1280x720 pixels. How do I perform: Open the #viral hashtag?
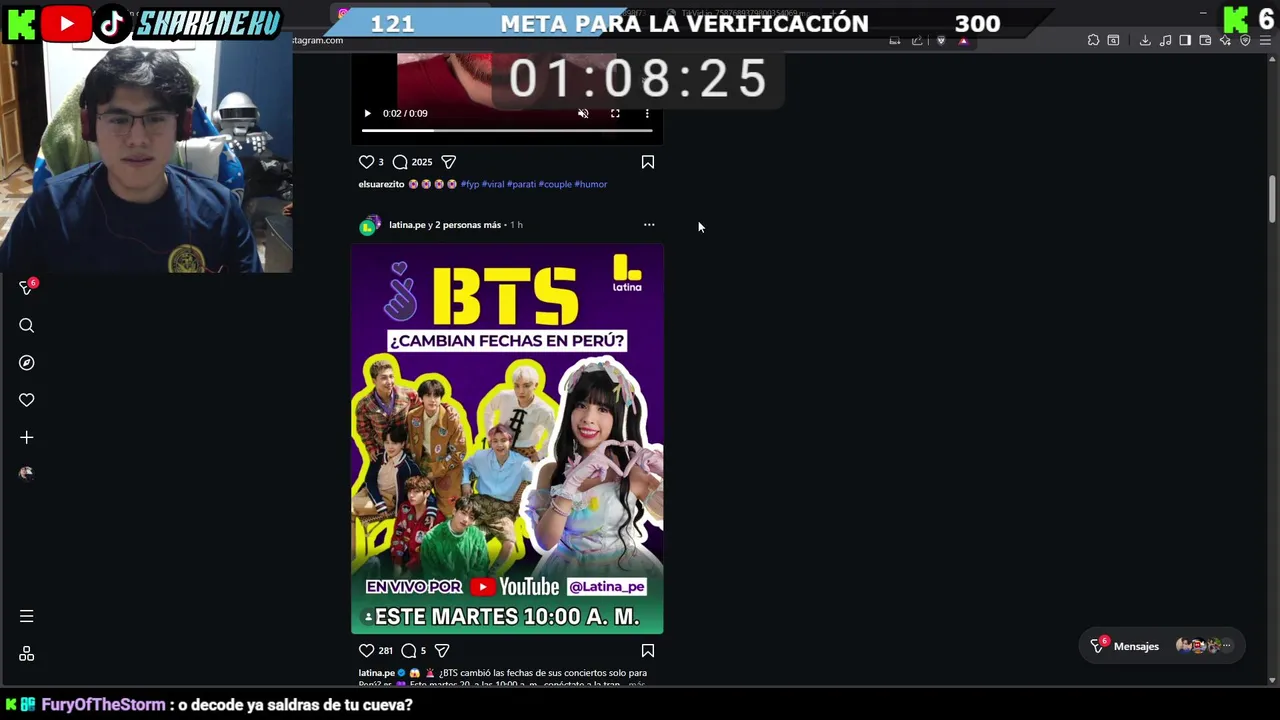click(x=493, y=184)
